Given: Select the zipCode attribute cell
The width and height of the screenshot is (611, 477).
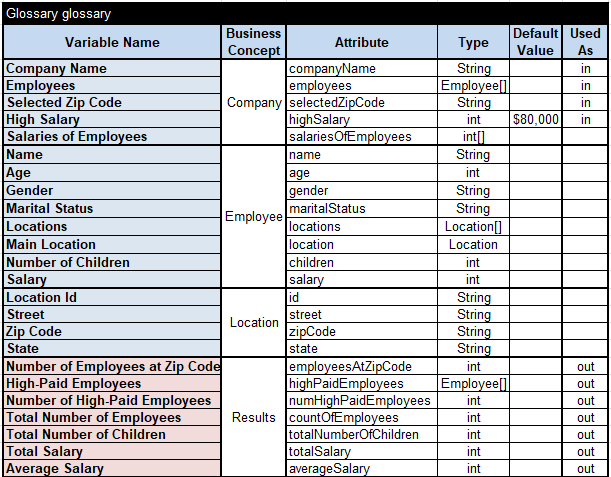Looking at the screenshot, I should point(361,332).
